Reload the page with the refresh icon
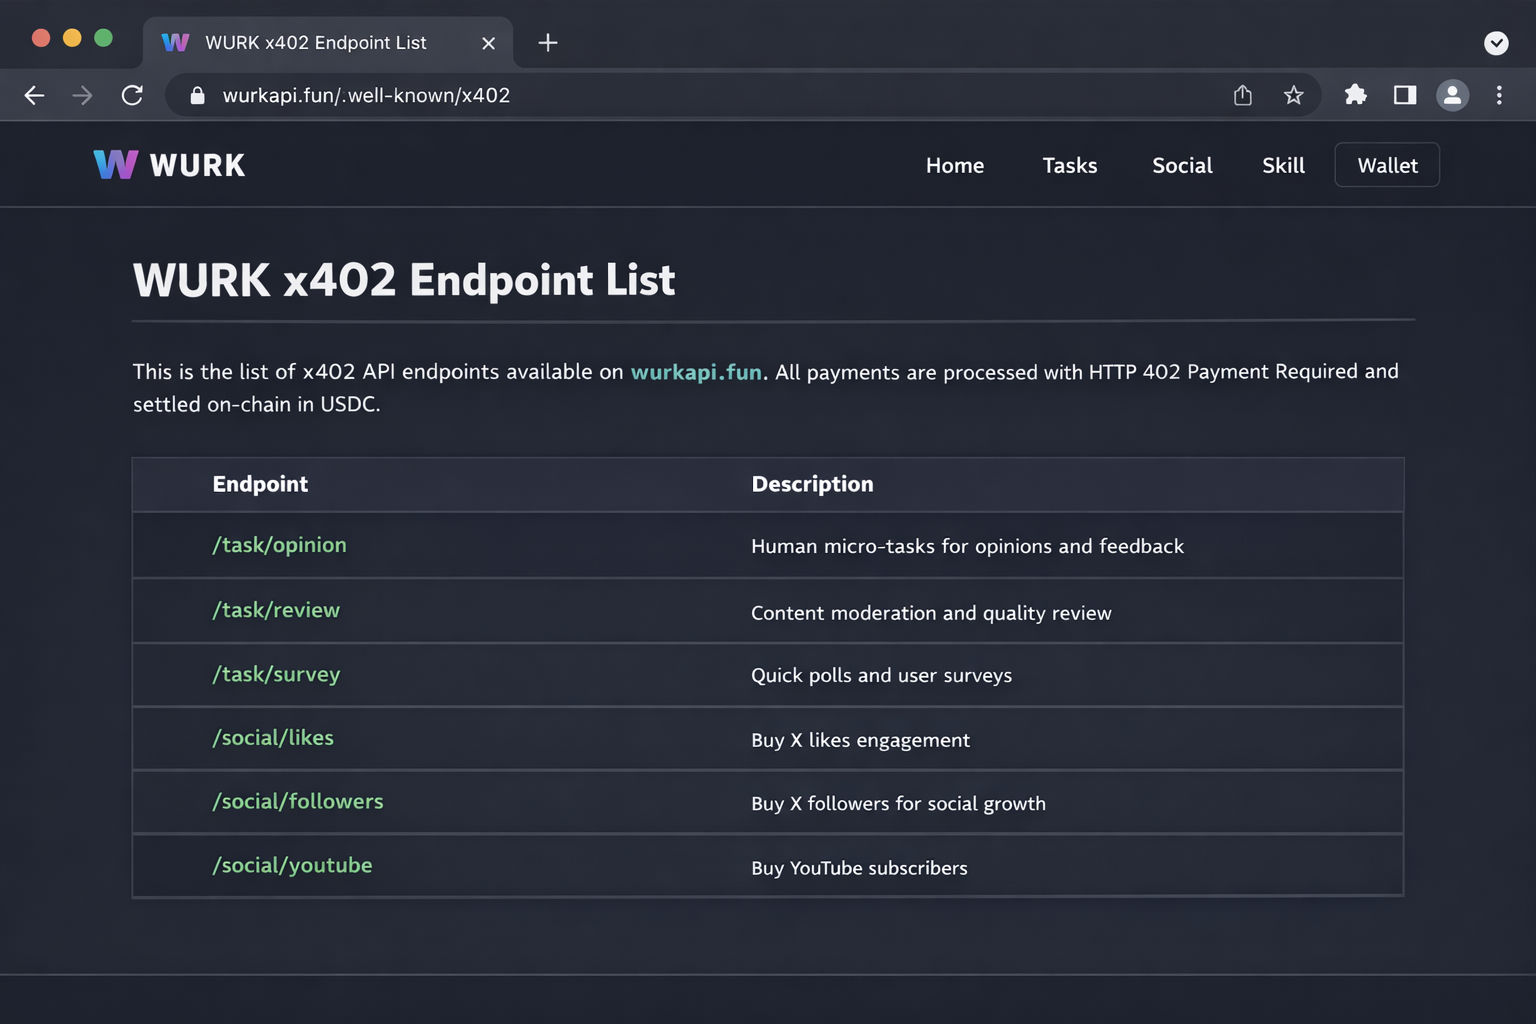 132,95
